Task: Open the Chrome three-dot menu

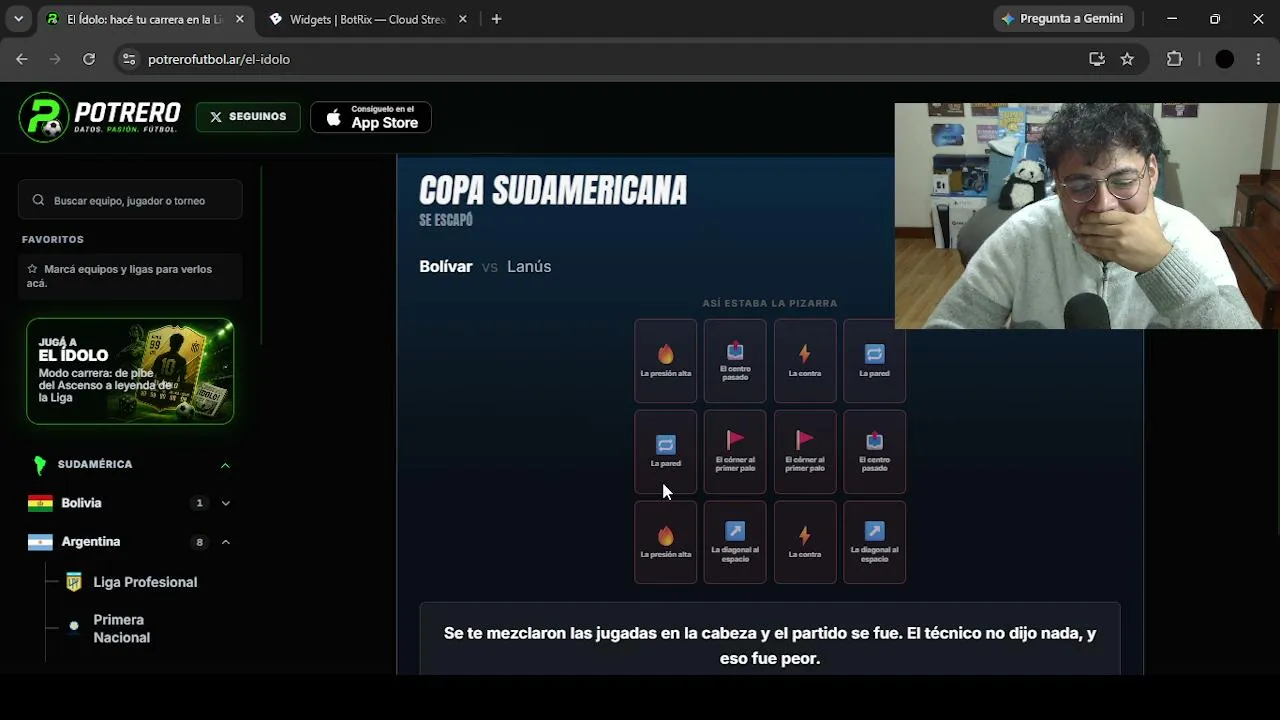Action: tap(1258, 59)
